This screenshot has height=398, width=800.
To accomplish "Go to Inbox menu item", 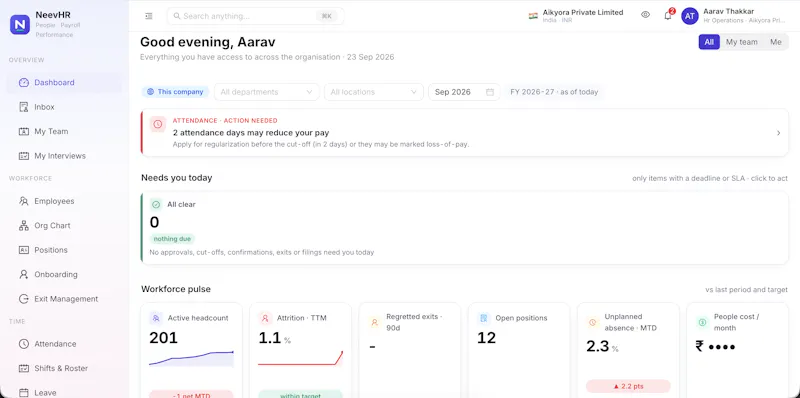I will (x=64, y=107).
